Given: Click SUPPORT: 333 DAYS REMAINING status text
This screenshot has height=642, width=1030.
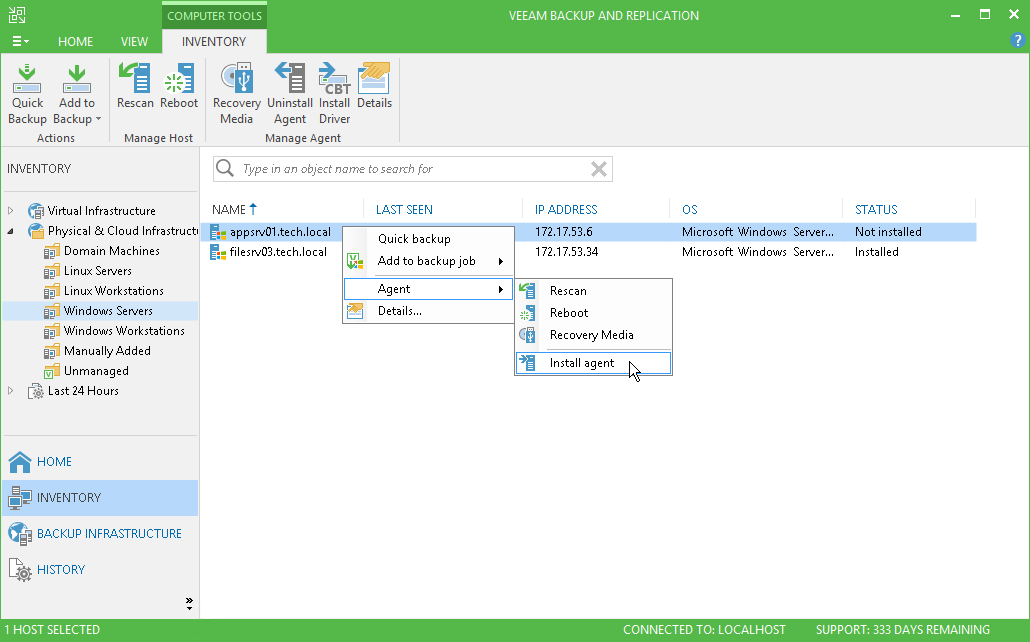Looking at the screenshot, I should coord(903,630).
